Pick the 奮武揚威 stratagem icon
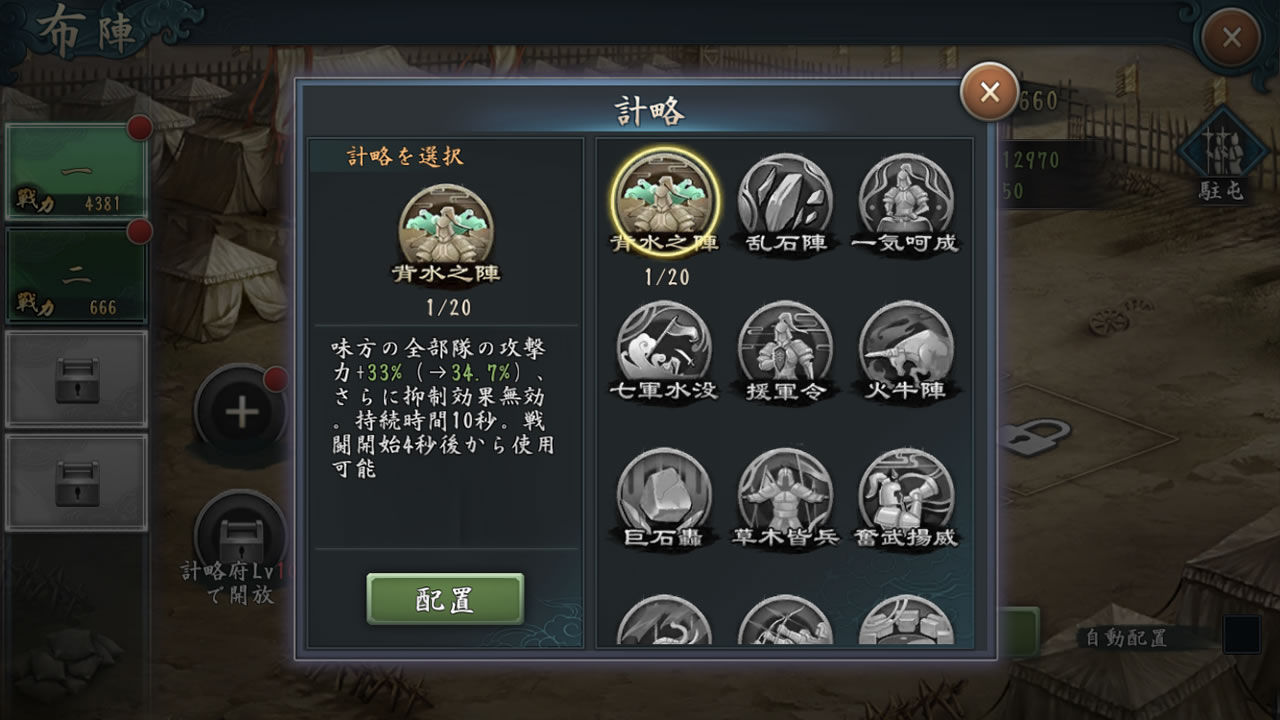Image resolution: width=1280 pixels, height=720 pixels. pos(905,496)
